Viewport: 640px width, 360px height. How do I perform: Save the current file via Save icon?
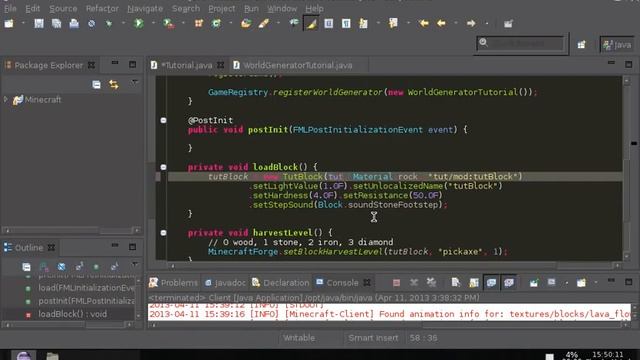[x=39, y=24]
